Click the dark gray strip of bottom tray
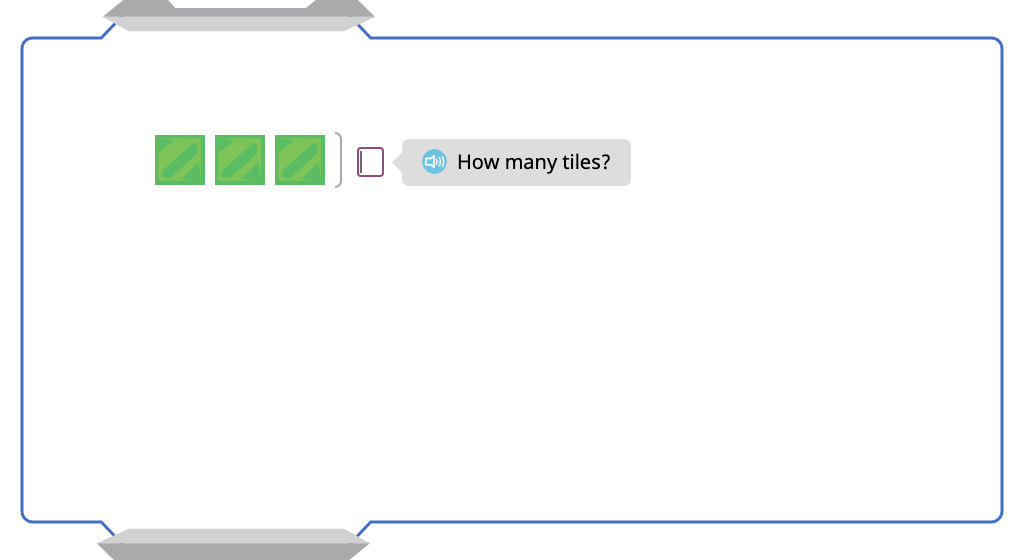1024x560 pixels. pyautogui.click(x=233, y=552)
